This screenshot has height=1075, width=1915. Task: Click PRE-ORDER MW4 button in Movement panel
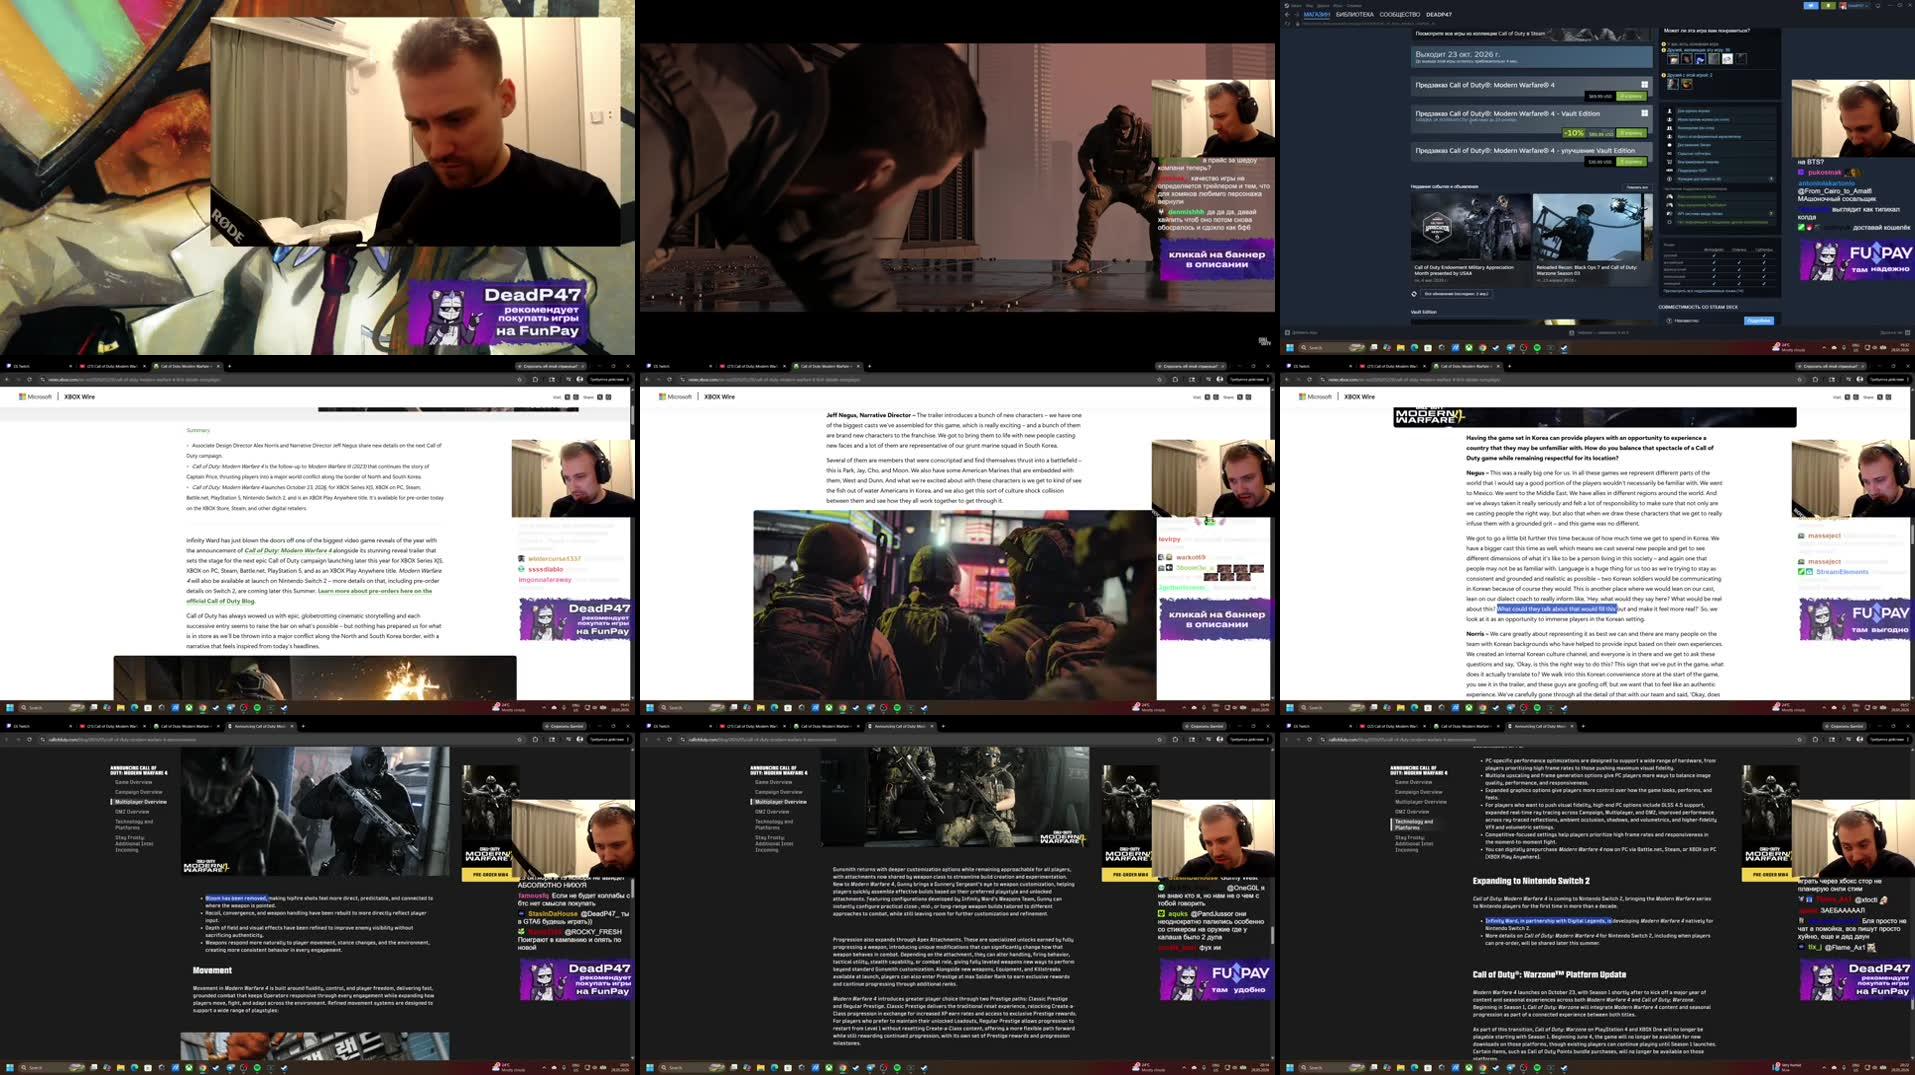point(490,874)
